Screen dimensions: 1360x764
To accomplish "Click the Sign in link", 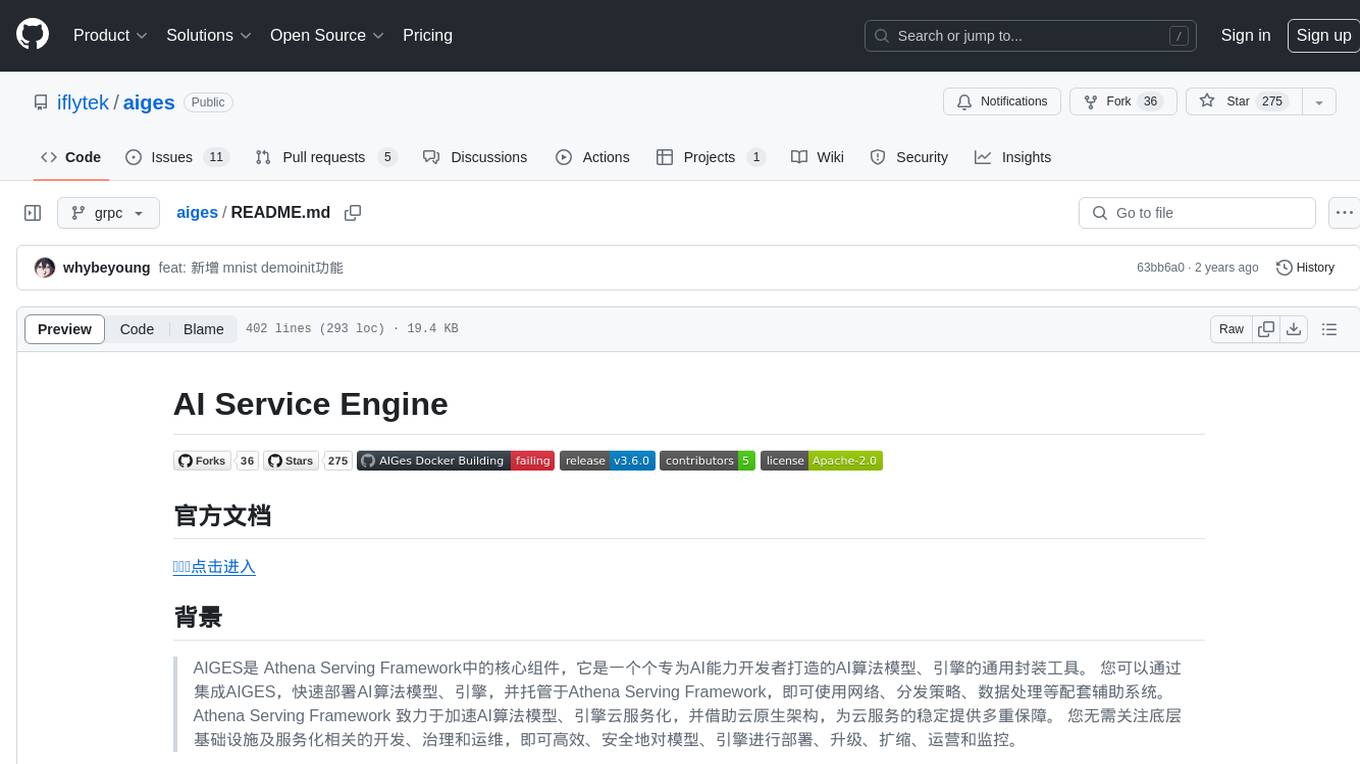I will point(1245,35).
